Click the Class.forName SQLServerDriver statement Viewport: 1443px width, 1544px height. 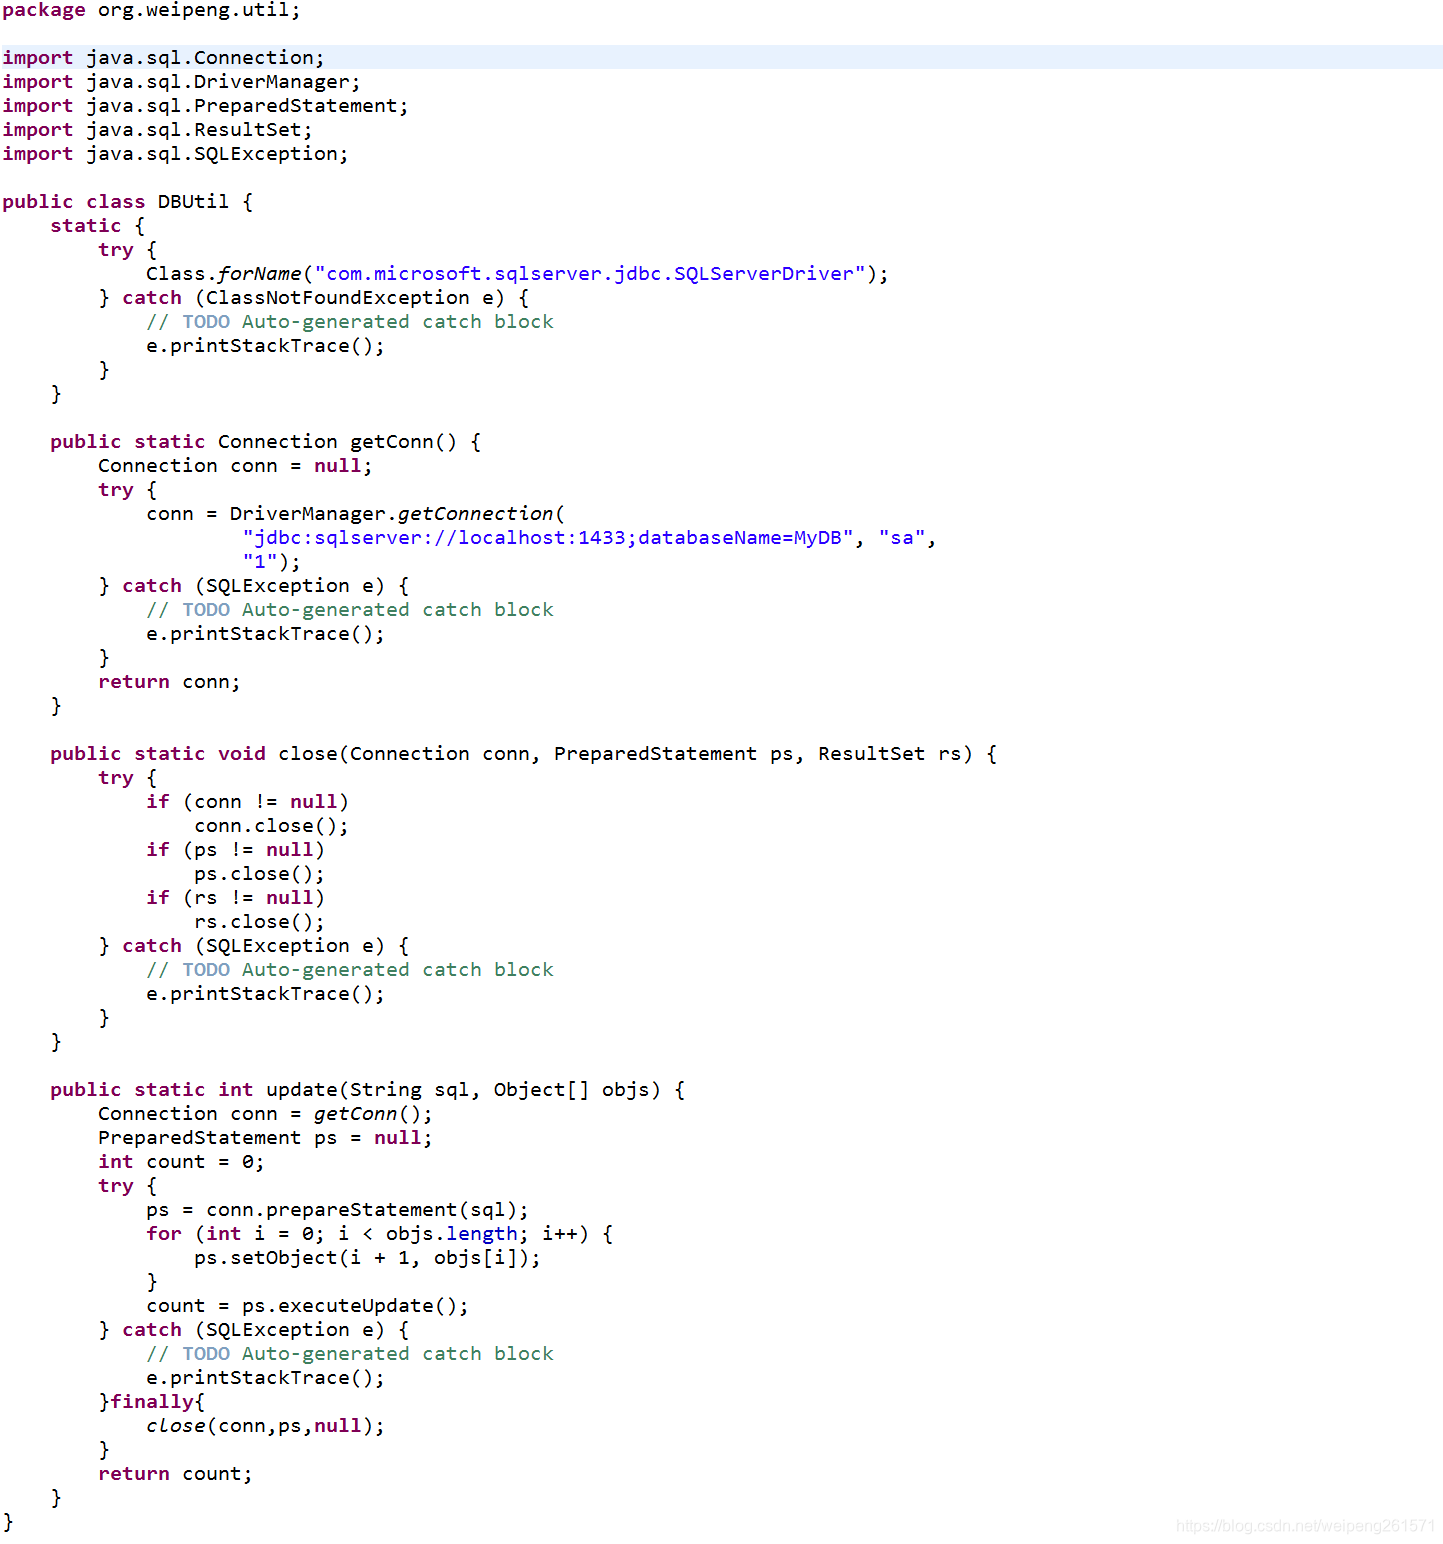click(x=517, y=274)
